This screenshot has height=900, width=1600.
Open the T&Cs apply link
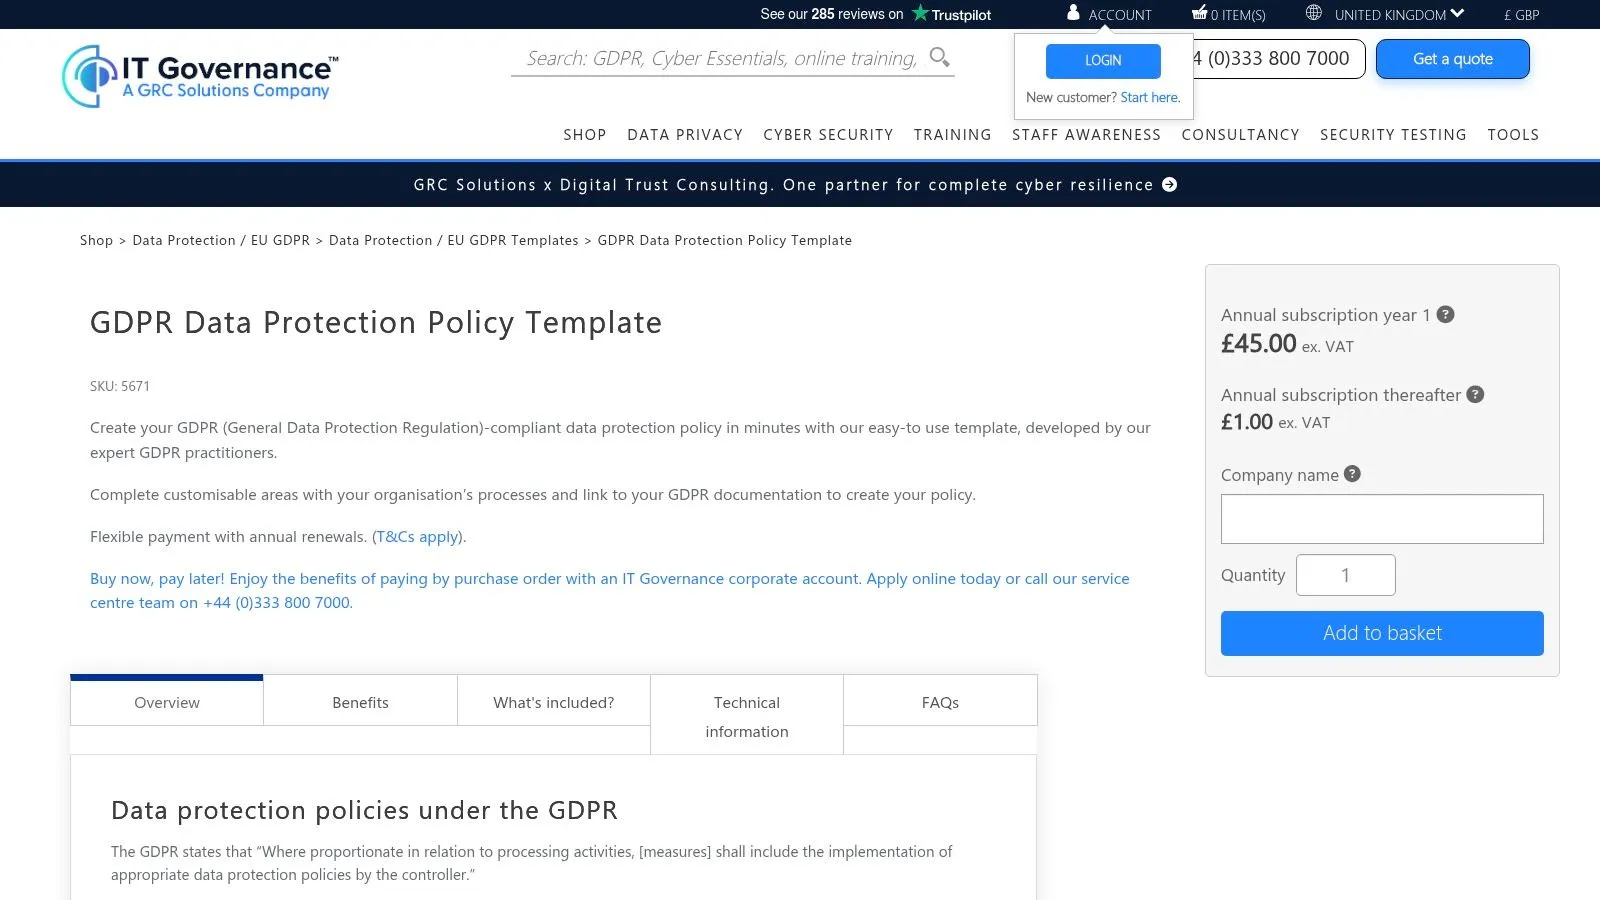pyautogui.click(x=417, y=536)
